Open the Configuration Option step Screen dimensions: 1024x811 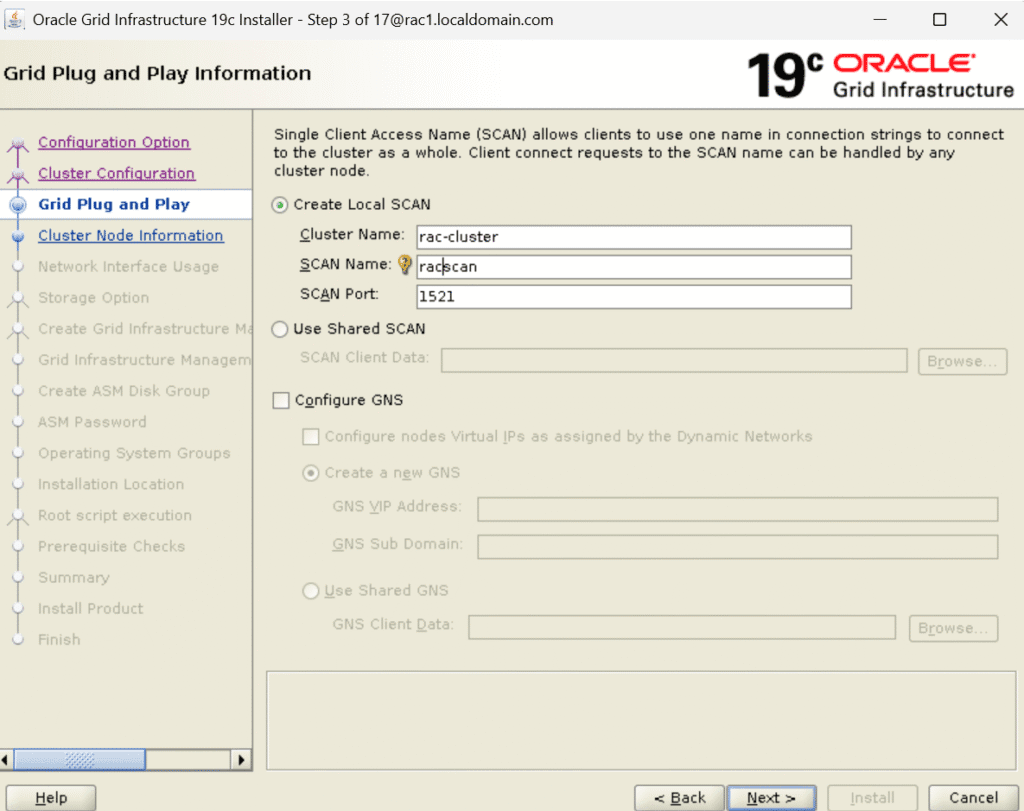click(114, 142)
